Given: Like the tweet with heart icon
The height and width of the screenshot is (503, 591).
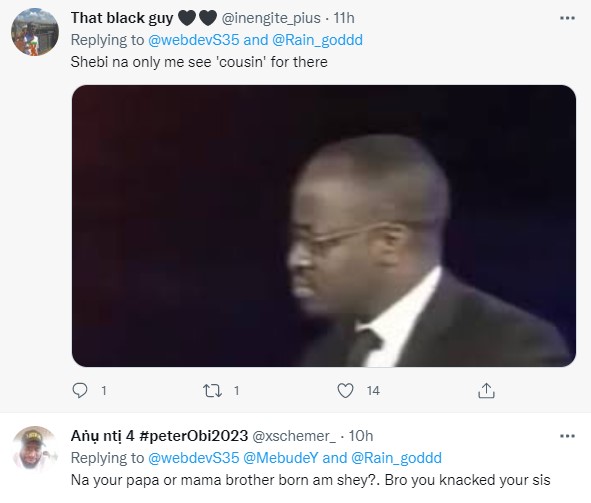Looking at the screenshot, I should pos(345,390).
